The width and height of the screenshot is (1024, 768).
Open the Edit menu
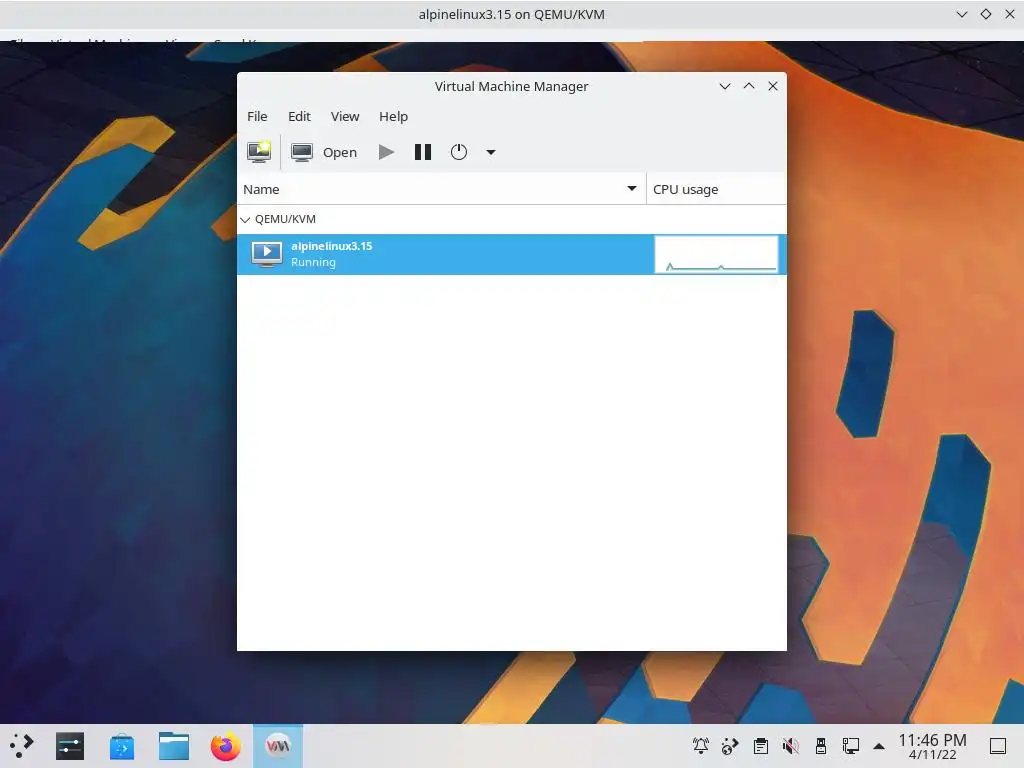tap(299, 116)
